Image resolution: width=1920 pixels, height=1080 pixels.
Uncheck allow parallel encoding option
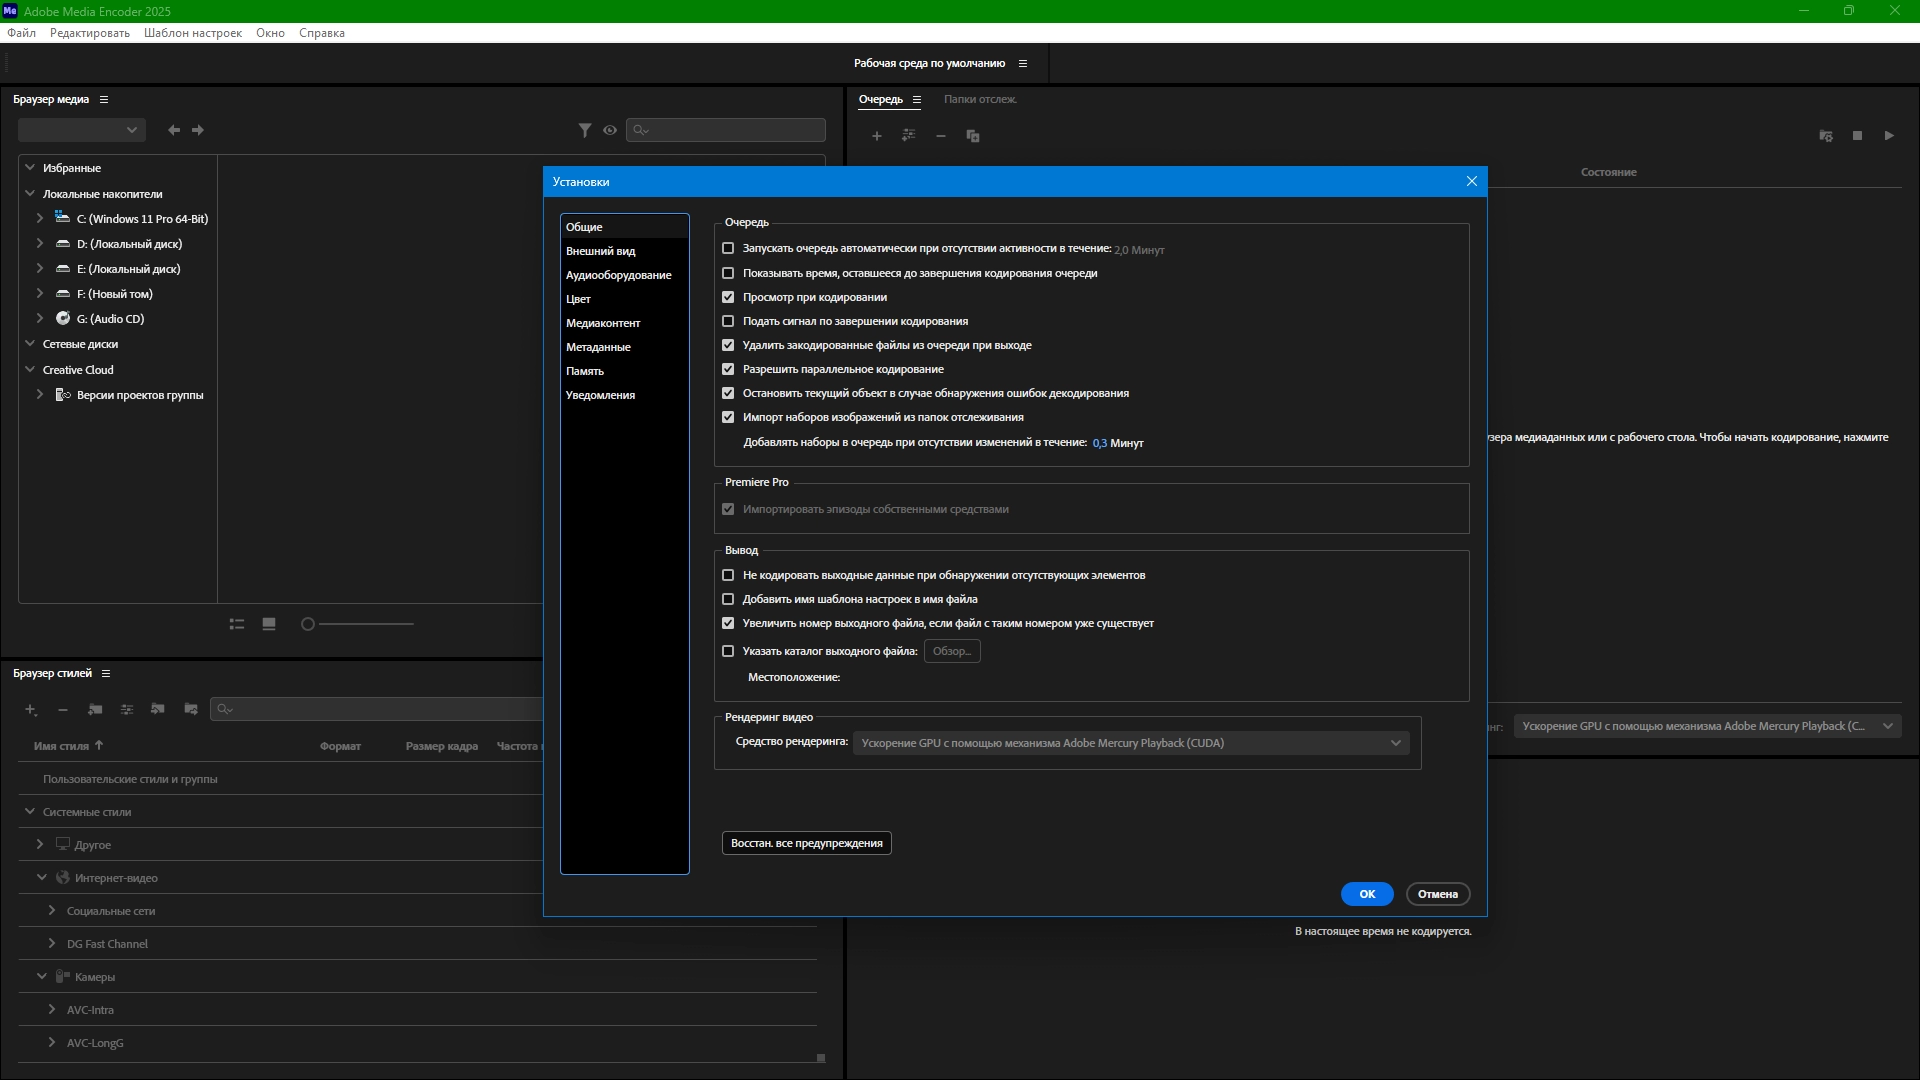pyautogui.click(x=728, y=369)
